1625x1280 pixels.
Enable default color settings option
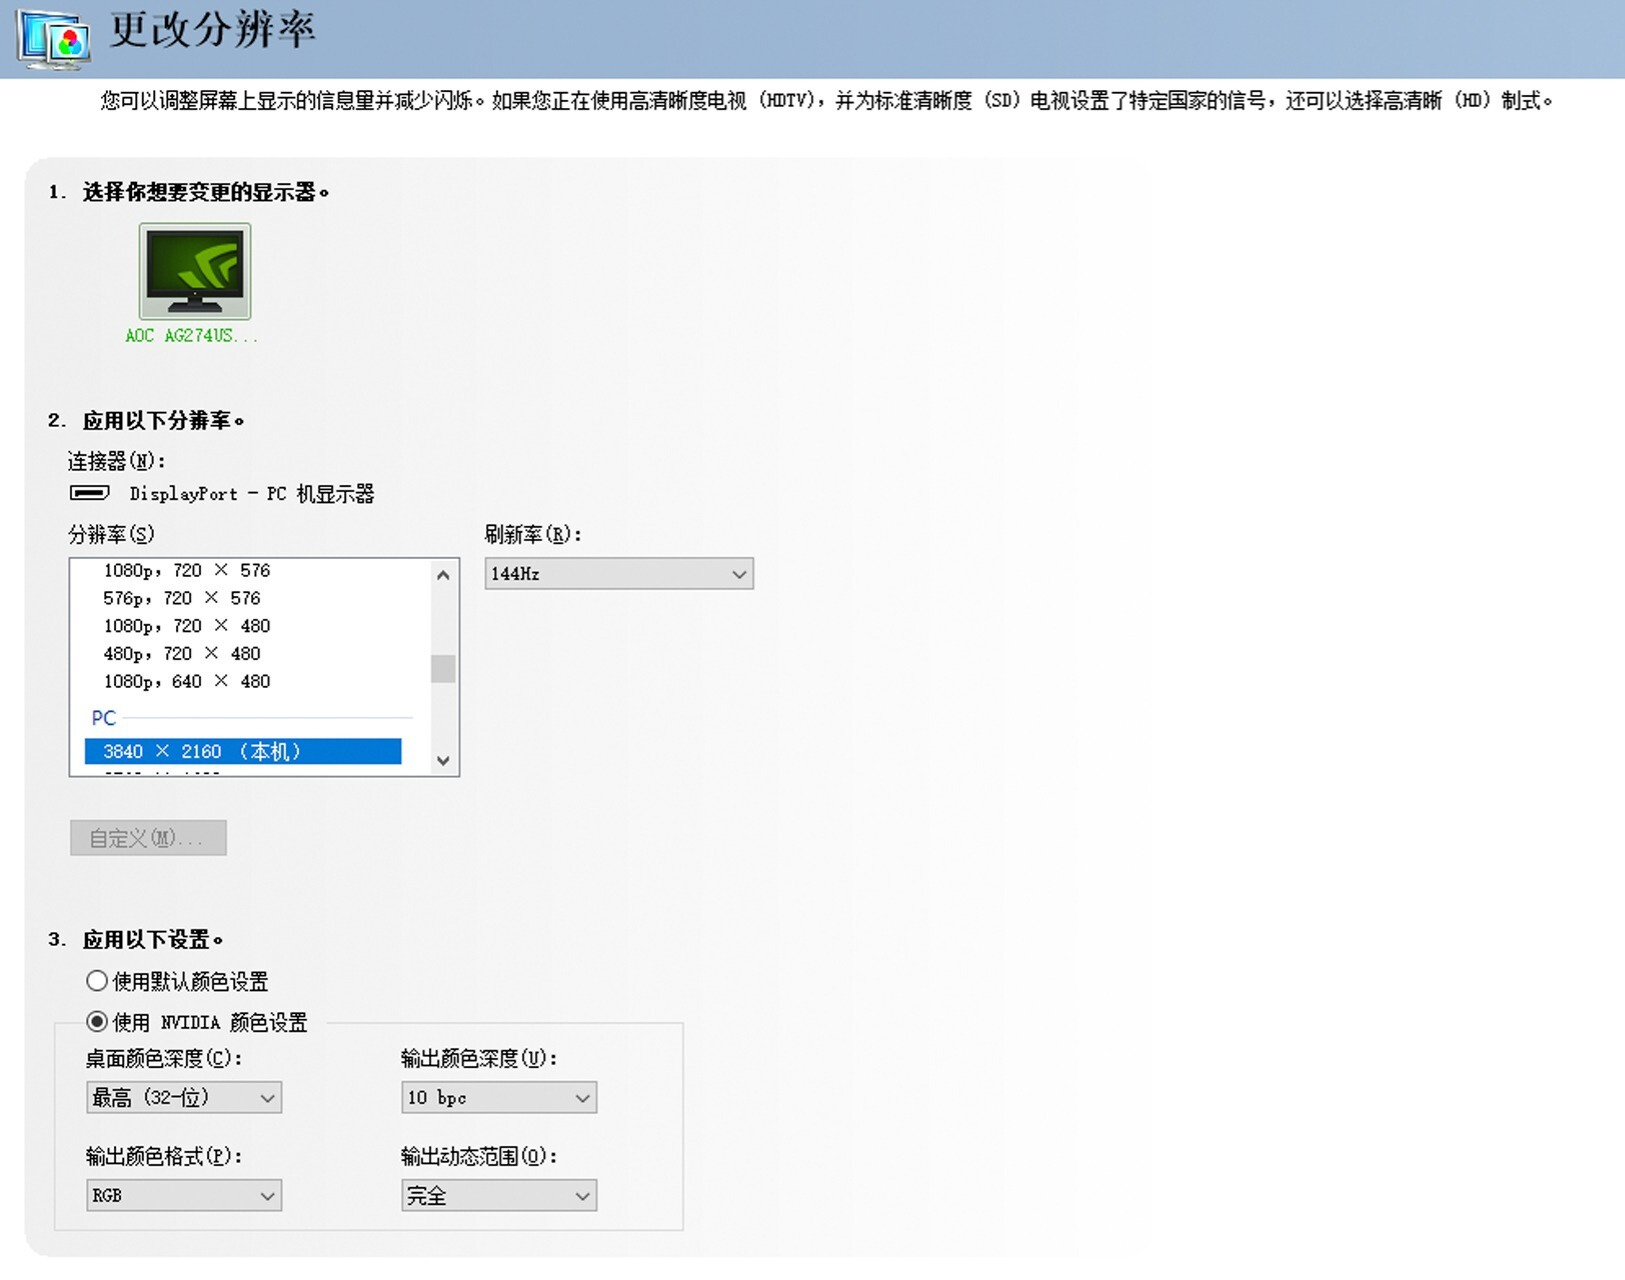[97, 980]
